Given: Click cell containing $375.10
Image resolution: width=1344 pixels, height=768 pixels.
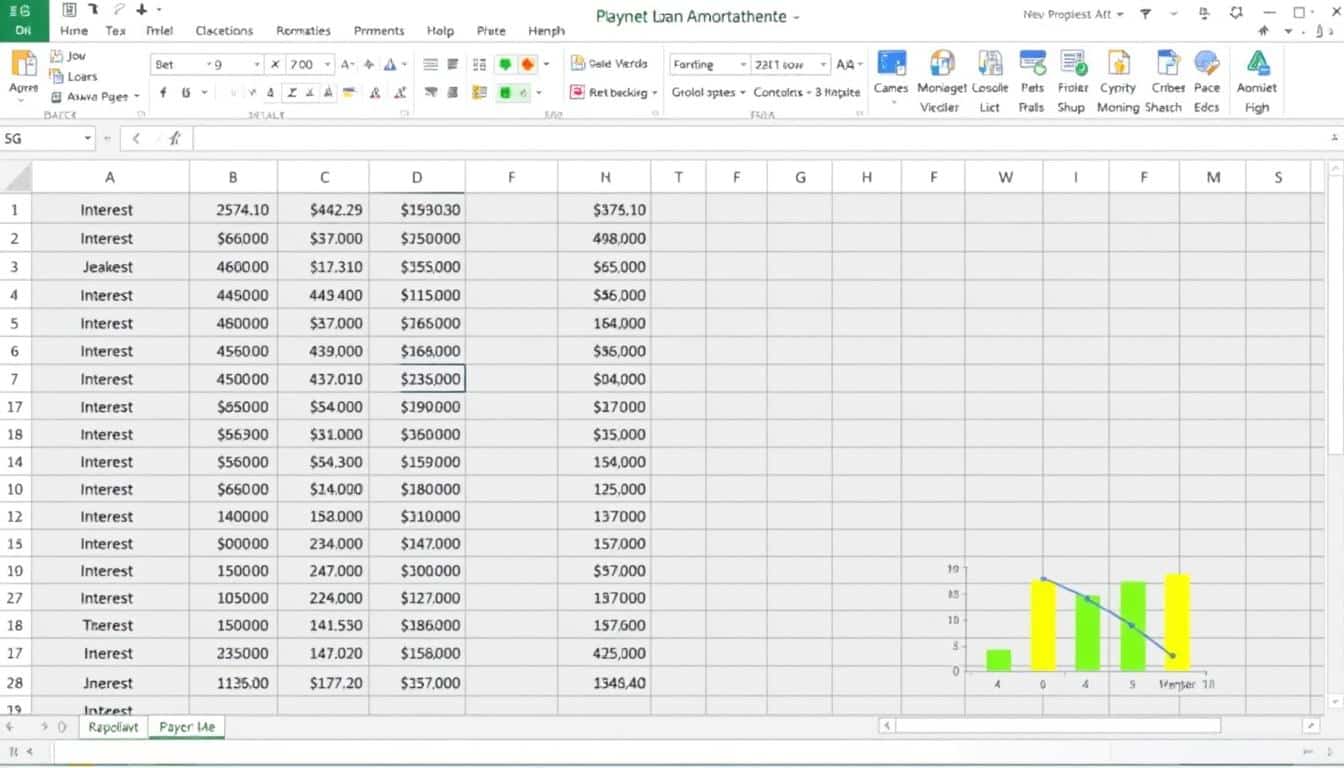Looking at the screenshot, I should tap(605, 210).
